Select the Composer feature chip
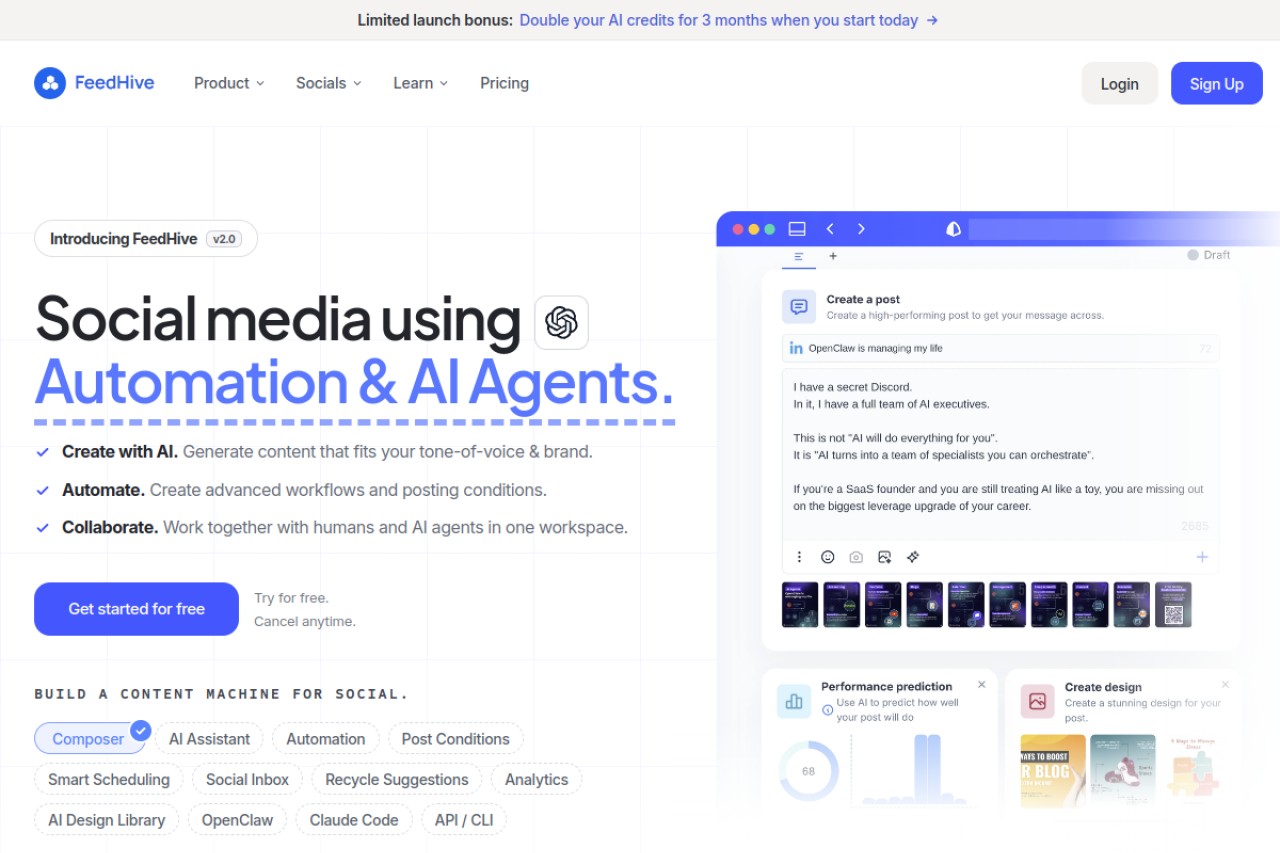Image resolution: width=1280 pixels, height=853 pixels. [x=90, y=739]
